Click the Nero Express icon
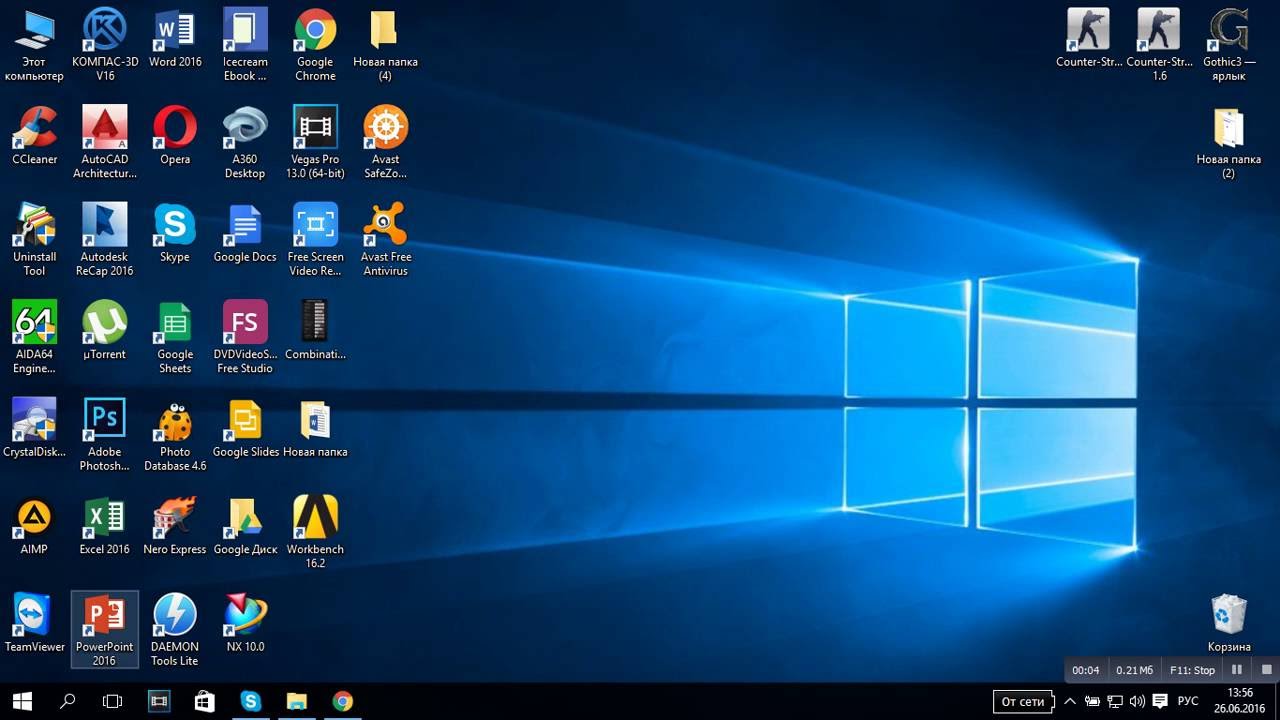The height and width of the screenshot is (720, 1280). coord(175,525)
